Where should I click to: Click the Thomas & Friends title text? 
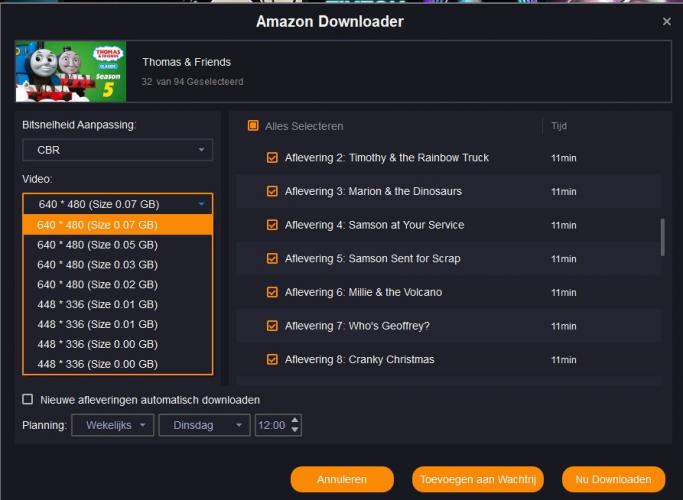186,62
